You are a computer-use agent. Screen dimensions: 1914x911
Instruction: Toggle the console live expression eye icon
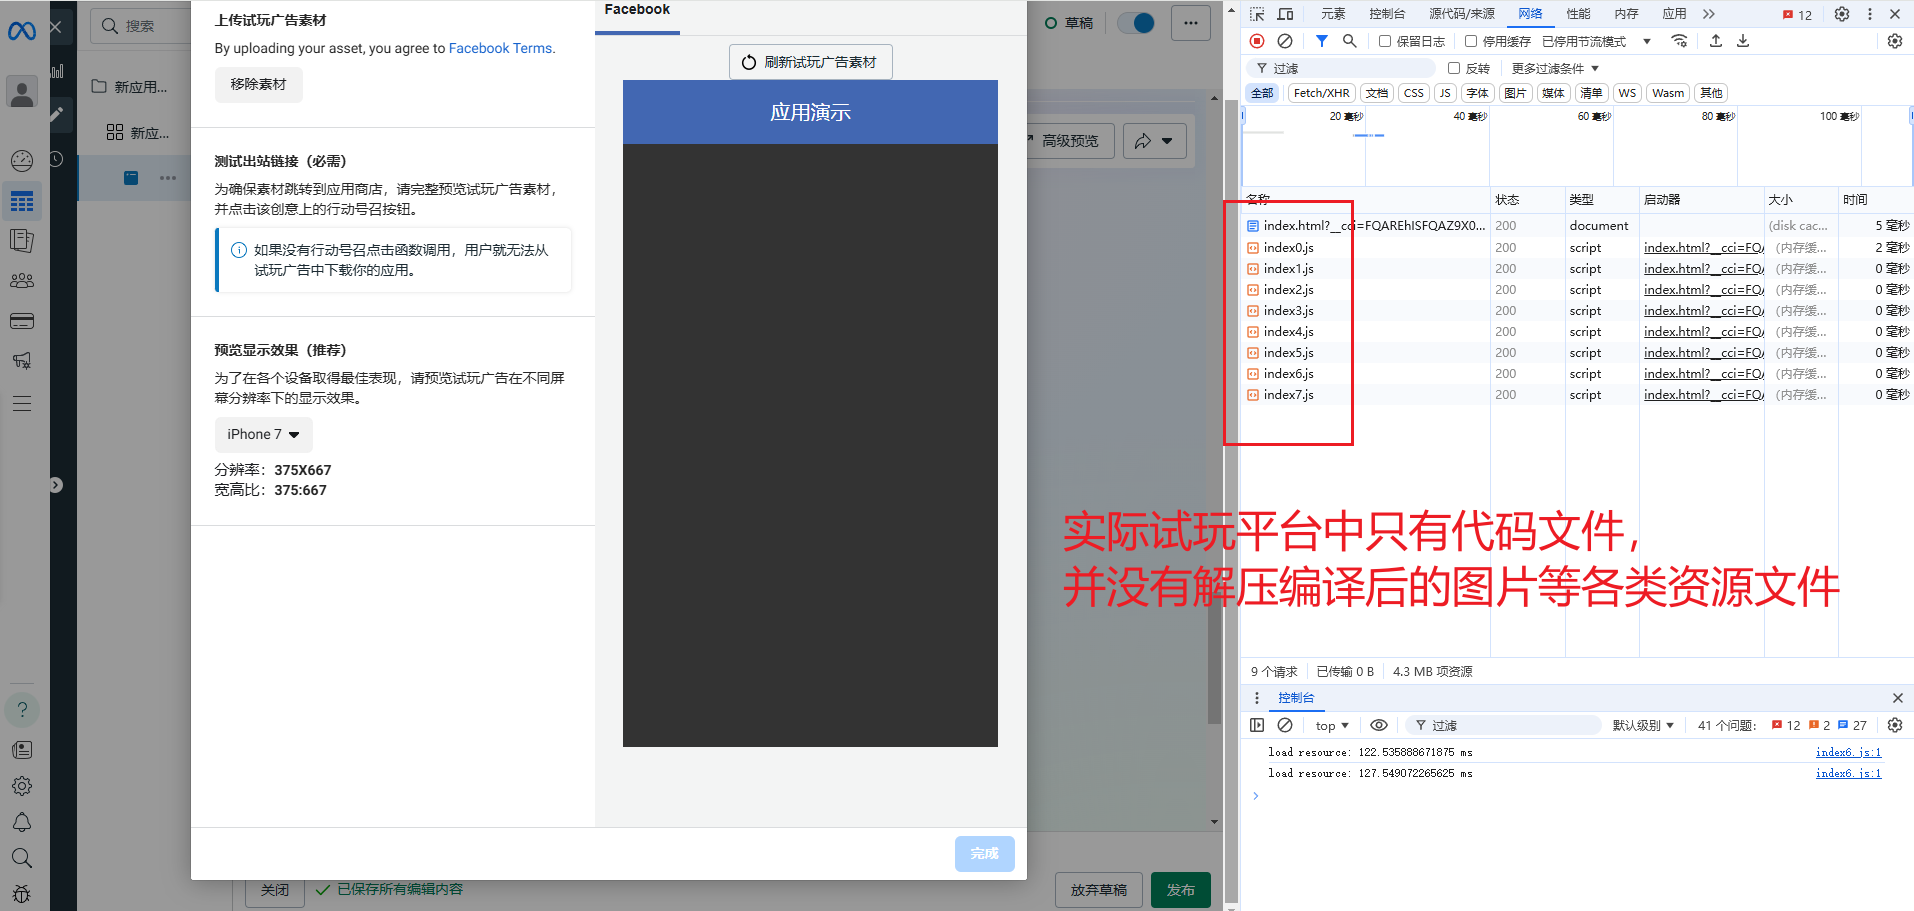pos(1379,725)
